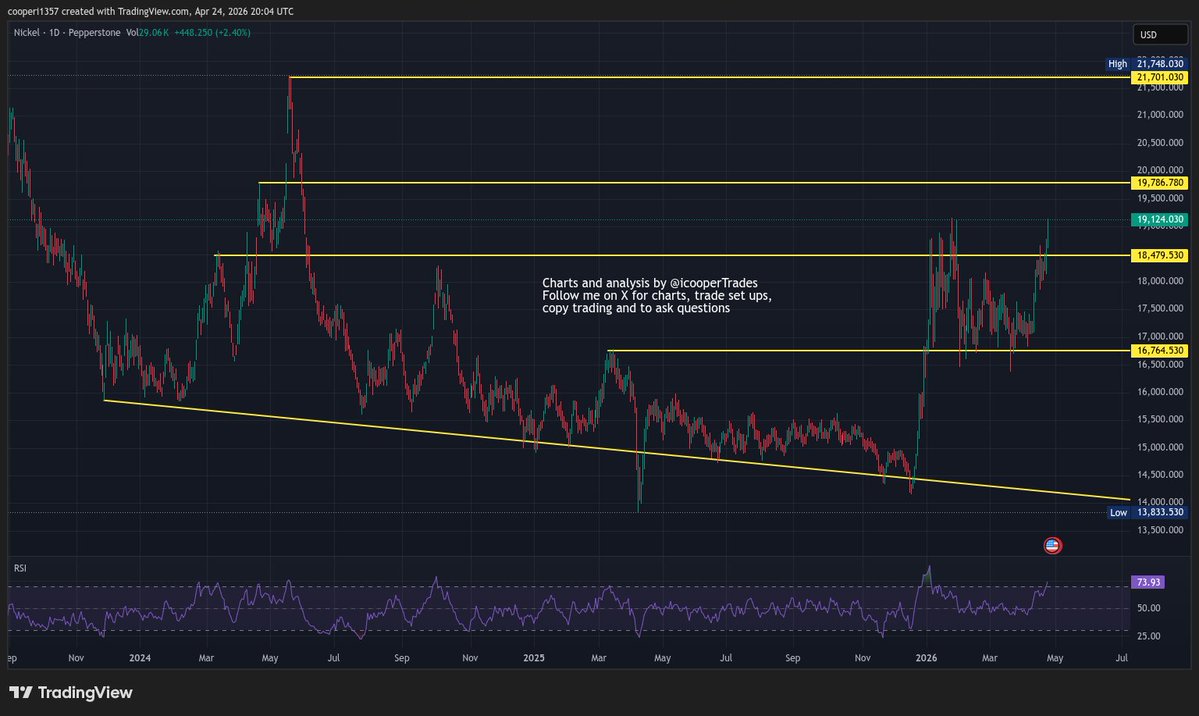Click the 14,500.000 price axis label
This screenshot has width=1199, height=716.
click(1160, 475)
